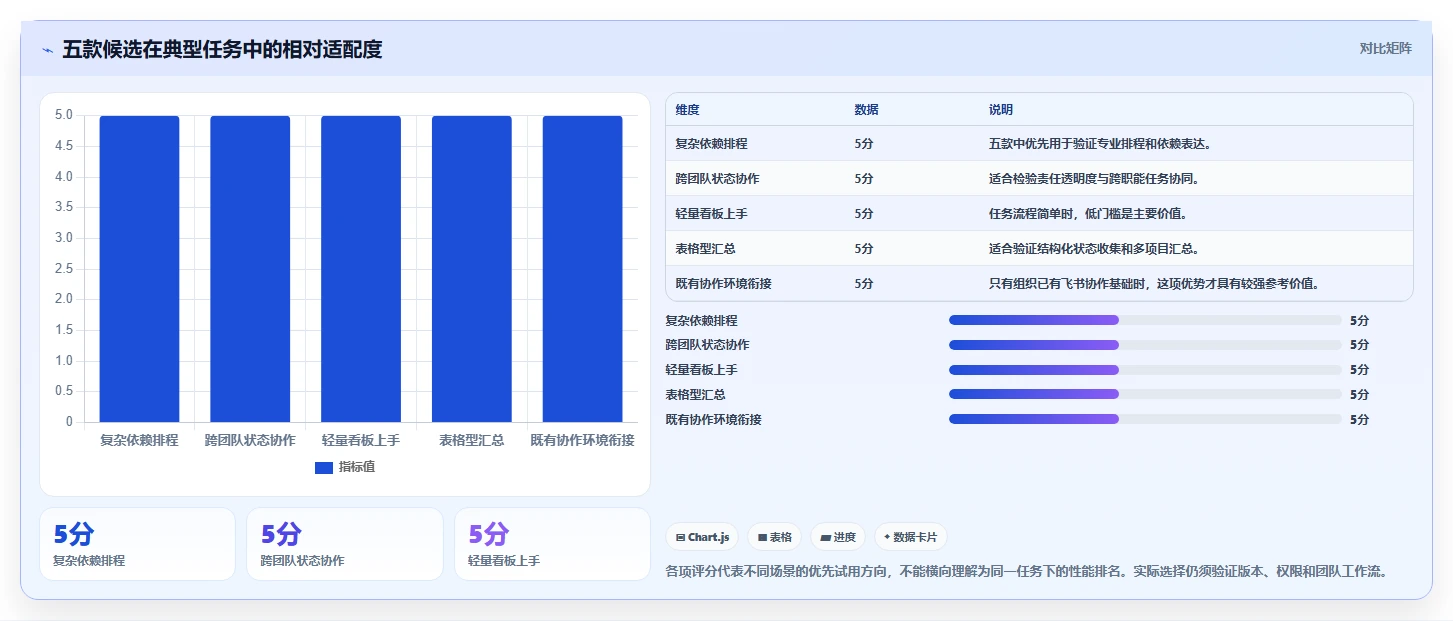Click the 轻量看板上手 table cell
The height and width of the screenshot is (621, 1453).
711,214
